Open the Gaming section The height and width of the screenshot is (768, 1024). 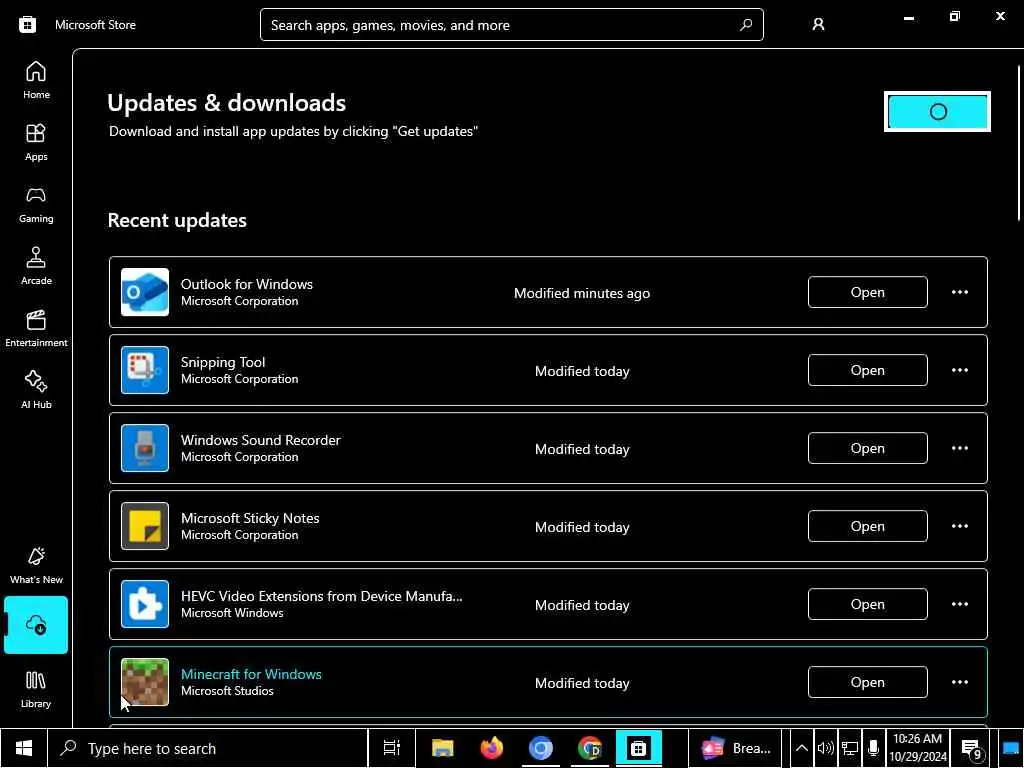[36, 204]
